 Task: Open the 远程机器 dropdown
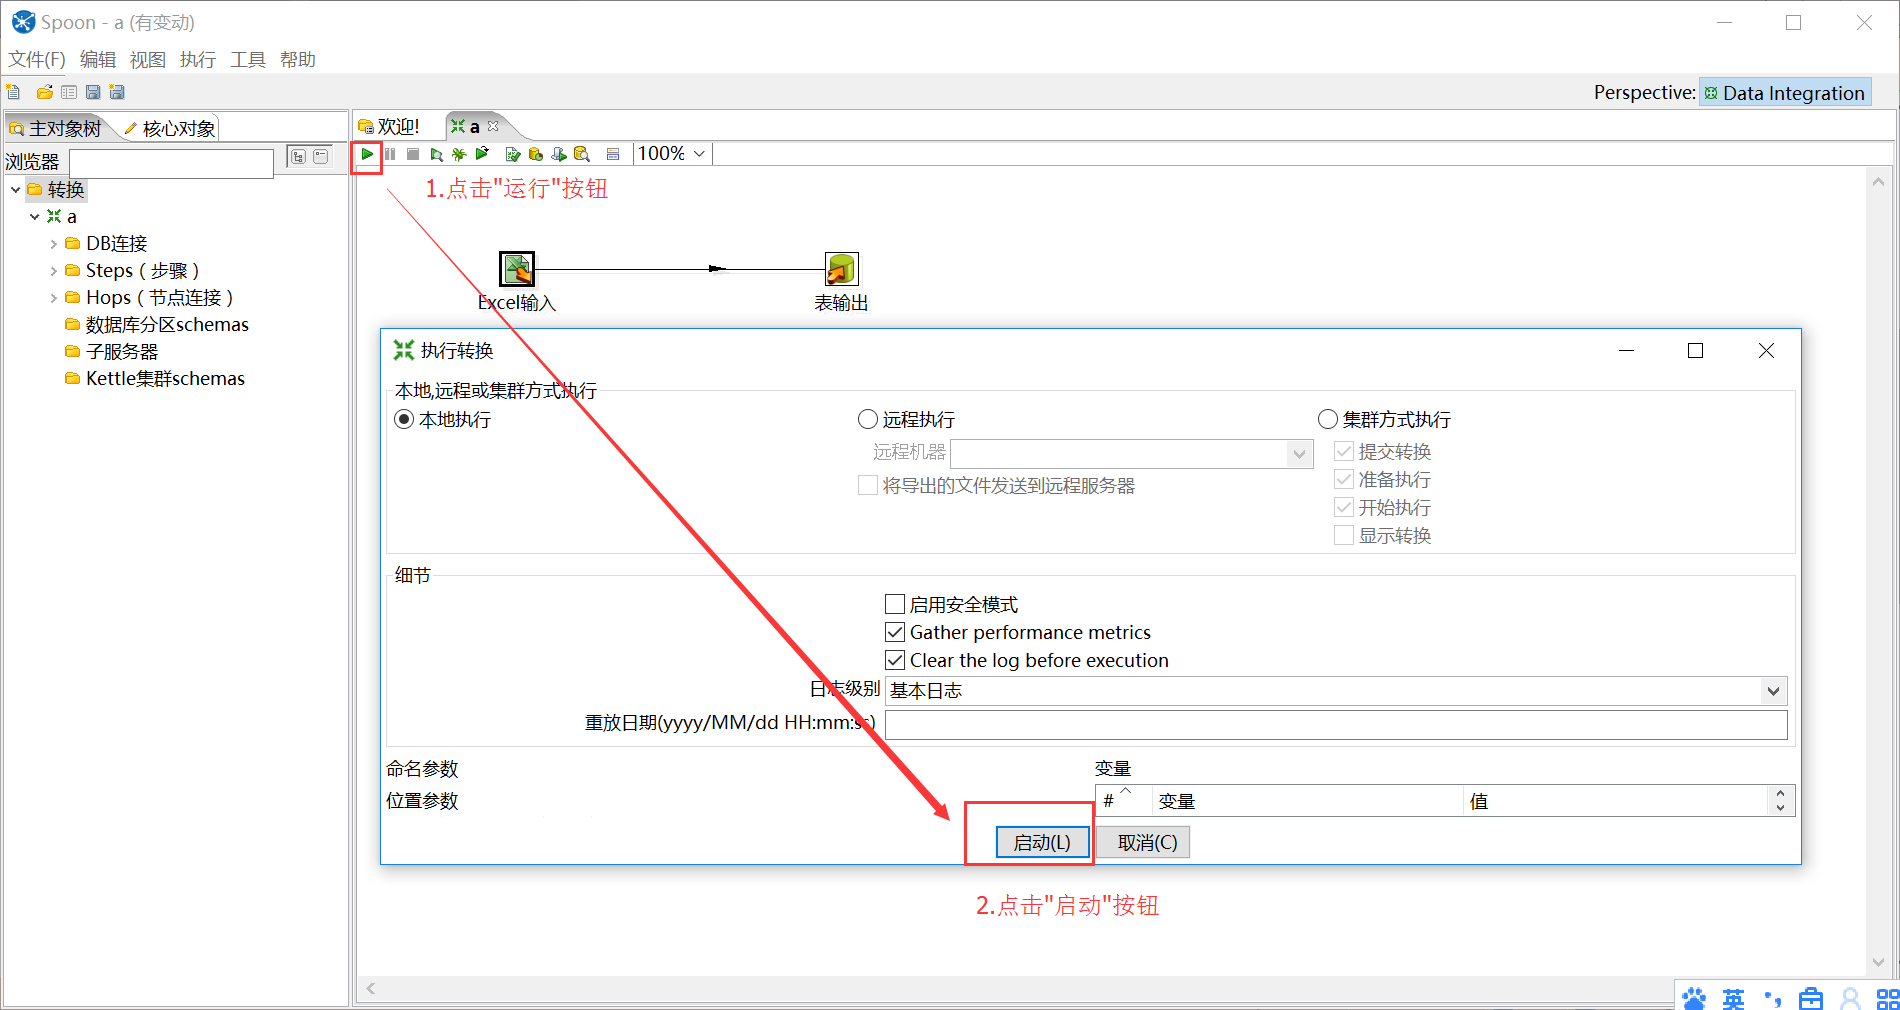coord(1299,454)
